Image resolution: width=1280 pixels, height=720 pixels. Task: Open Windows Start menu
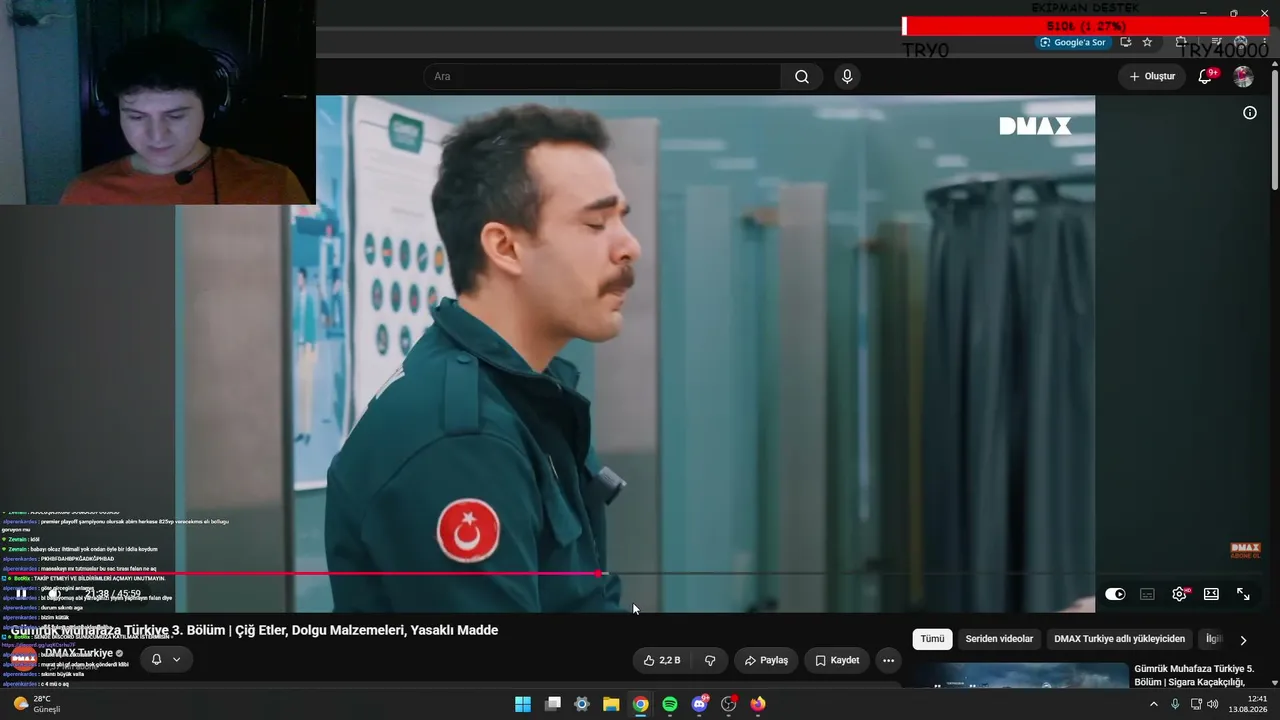pos(523,704)
